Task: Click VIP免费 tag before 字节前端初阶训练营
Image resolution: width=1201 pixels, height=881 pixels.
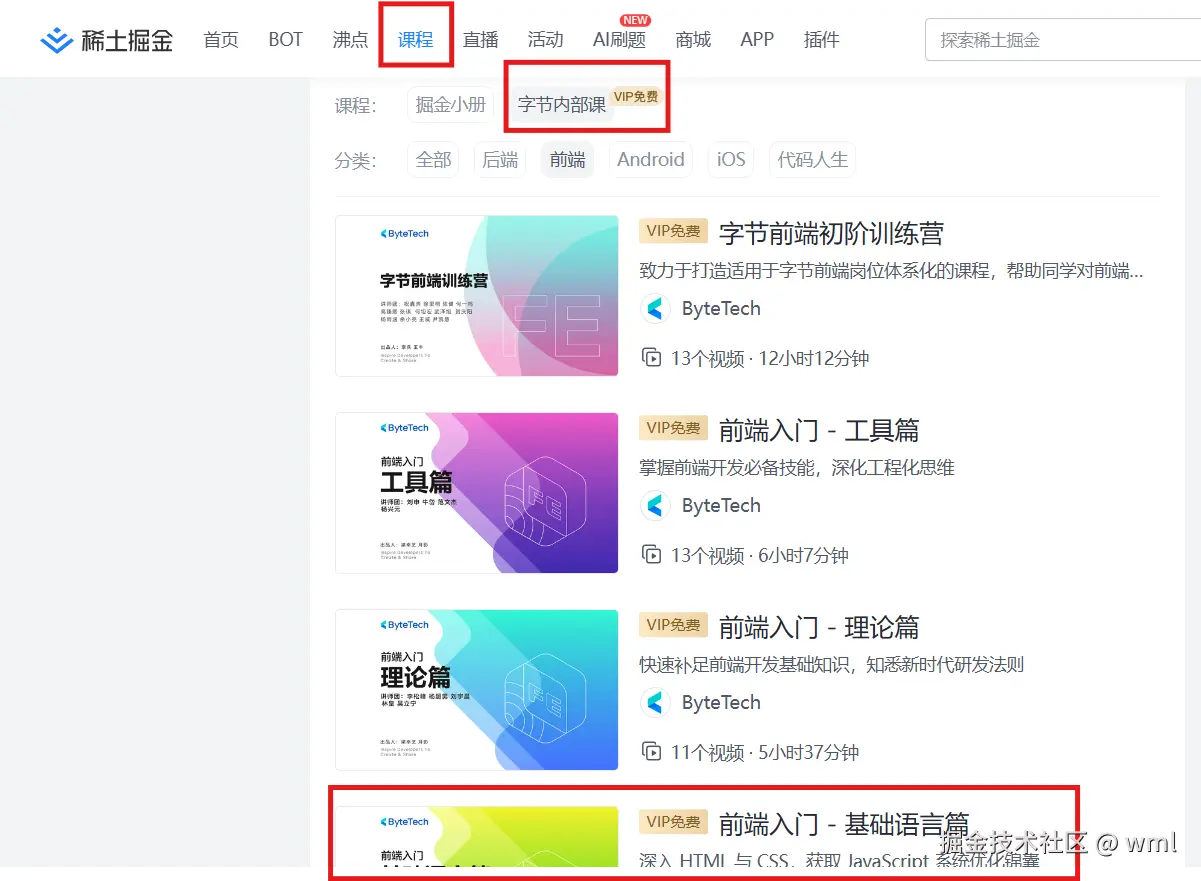Action: [674, 231]
